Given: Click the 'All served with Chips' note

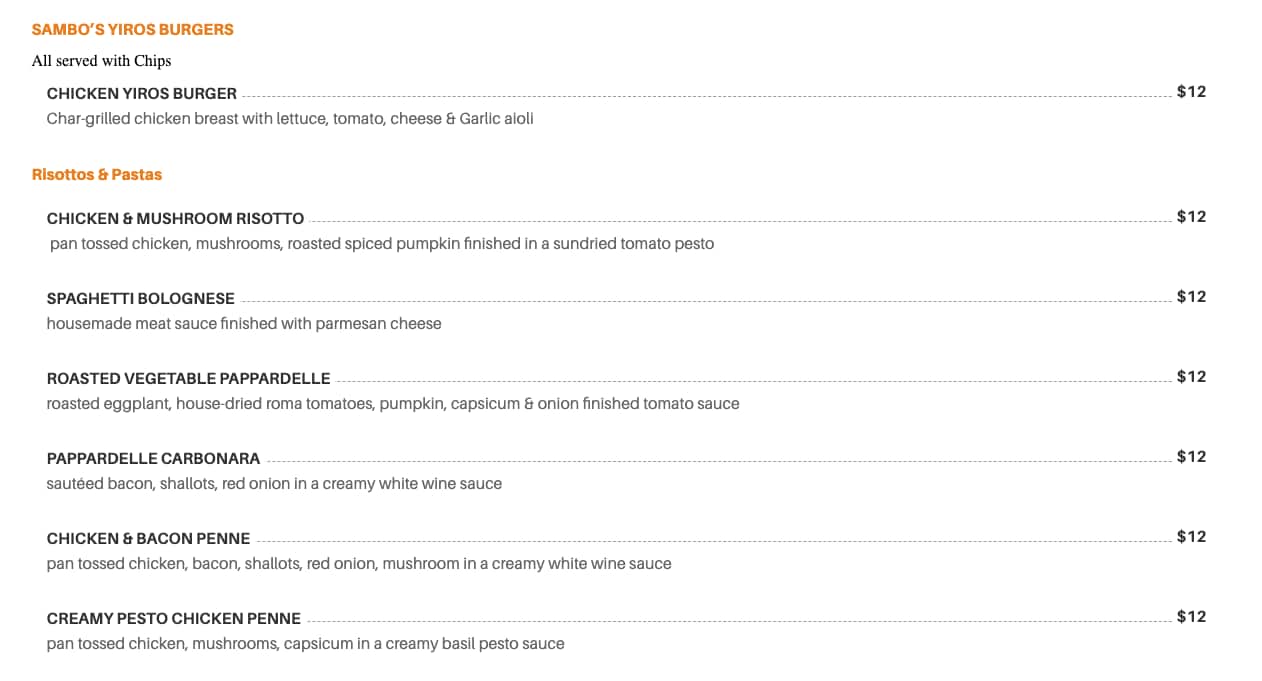Looking at the screenshot, I should (x=101, y=61).
